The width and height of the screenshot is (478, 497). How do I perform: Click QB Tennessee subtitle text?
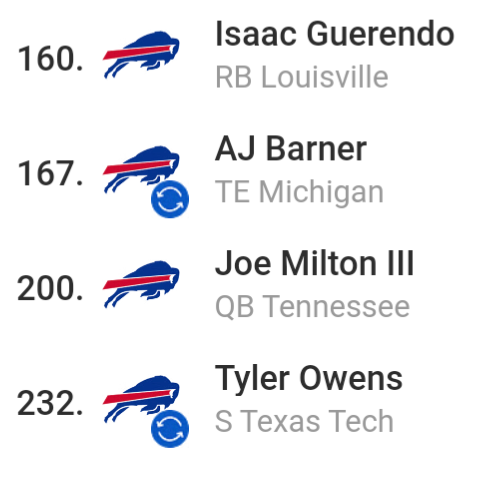(313, 307)
